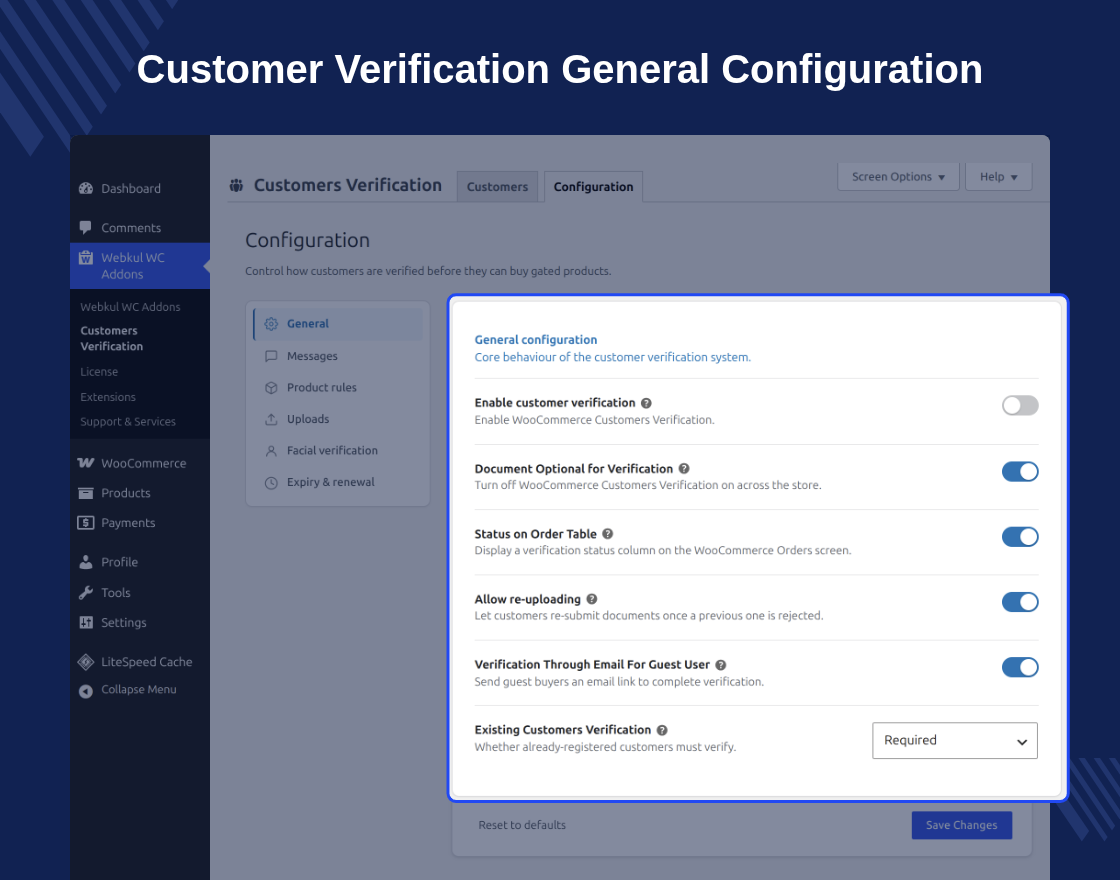Click the Configuration page heading

tap(307, 240)
